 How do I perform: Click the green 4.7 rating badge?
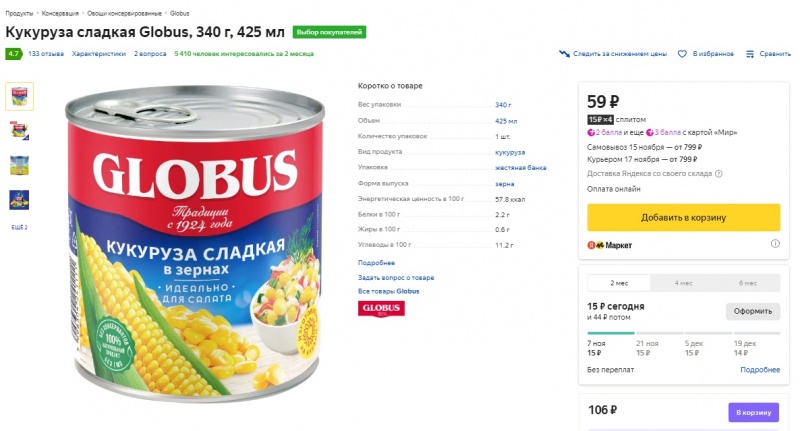click(14, 54)
